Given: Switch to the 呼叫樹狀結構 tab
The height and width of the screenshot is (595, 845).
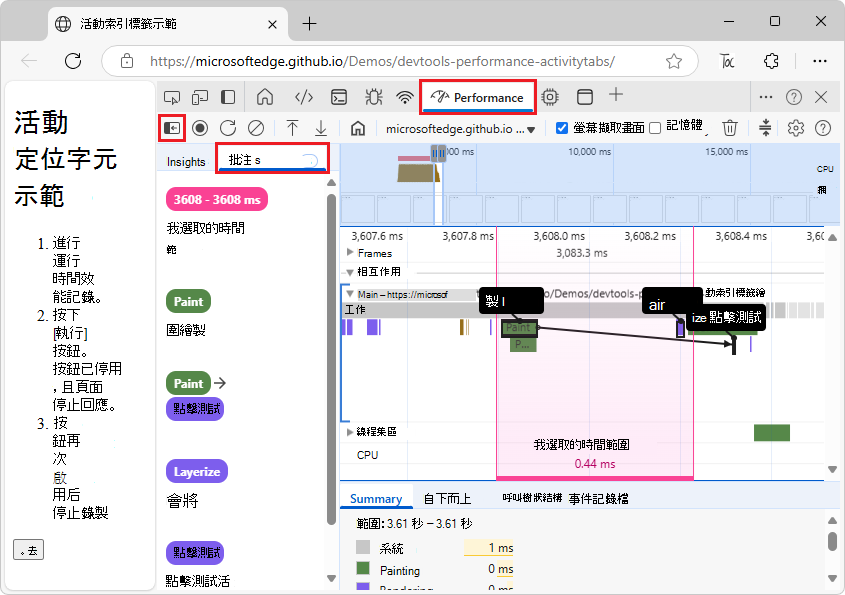Looking at the screenshot, I should tap(532, 497).
